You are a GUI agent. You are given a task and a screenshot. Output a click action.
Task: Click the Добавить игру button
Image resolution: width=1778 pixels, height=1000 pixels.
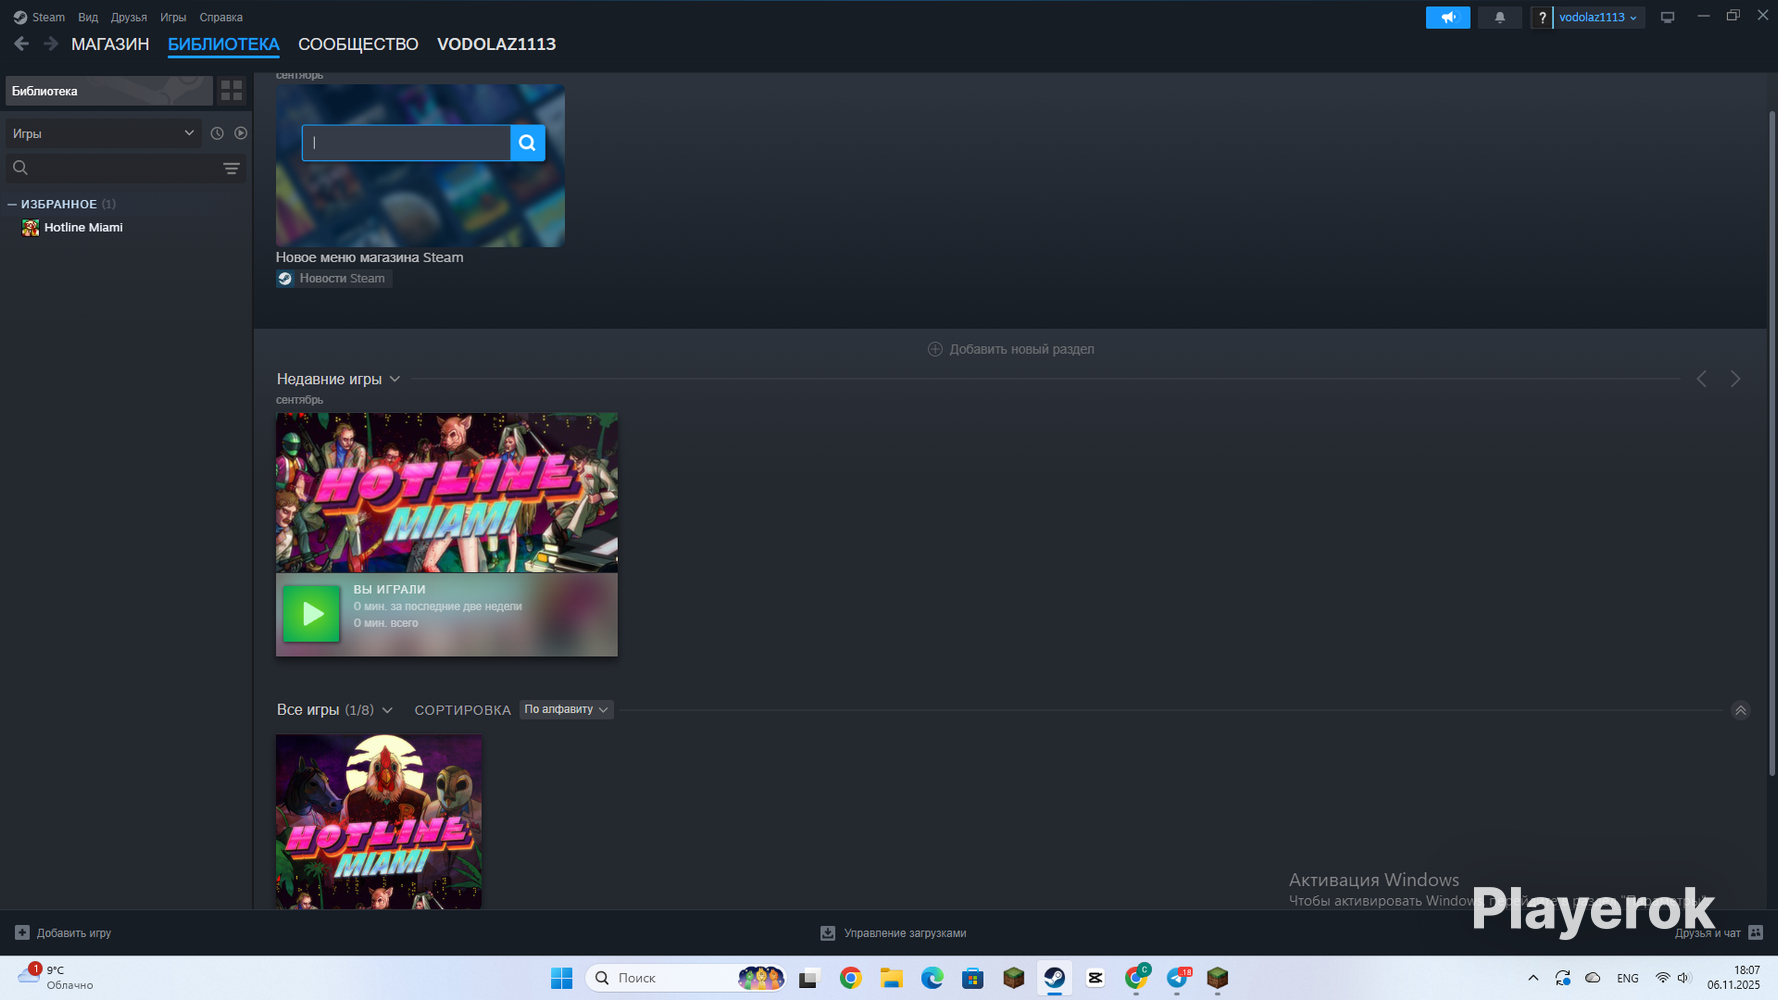pyautogui.click(x=63, y=933)
